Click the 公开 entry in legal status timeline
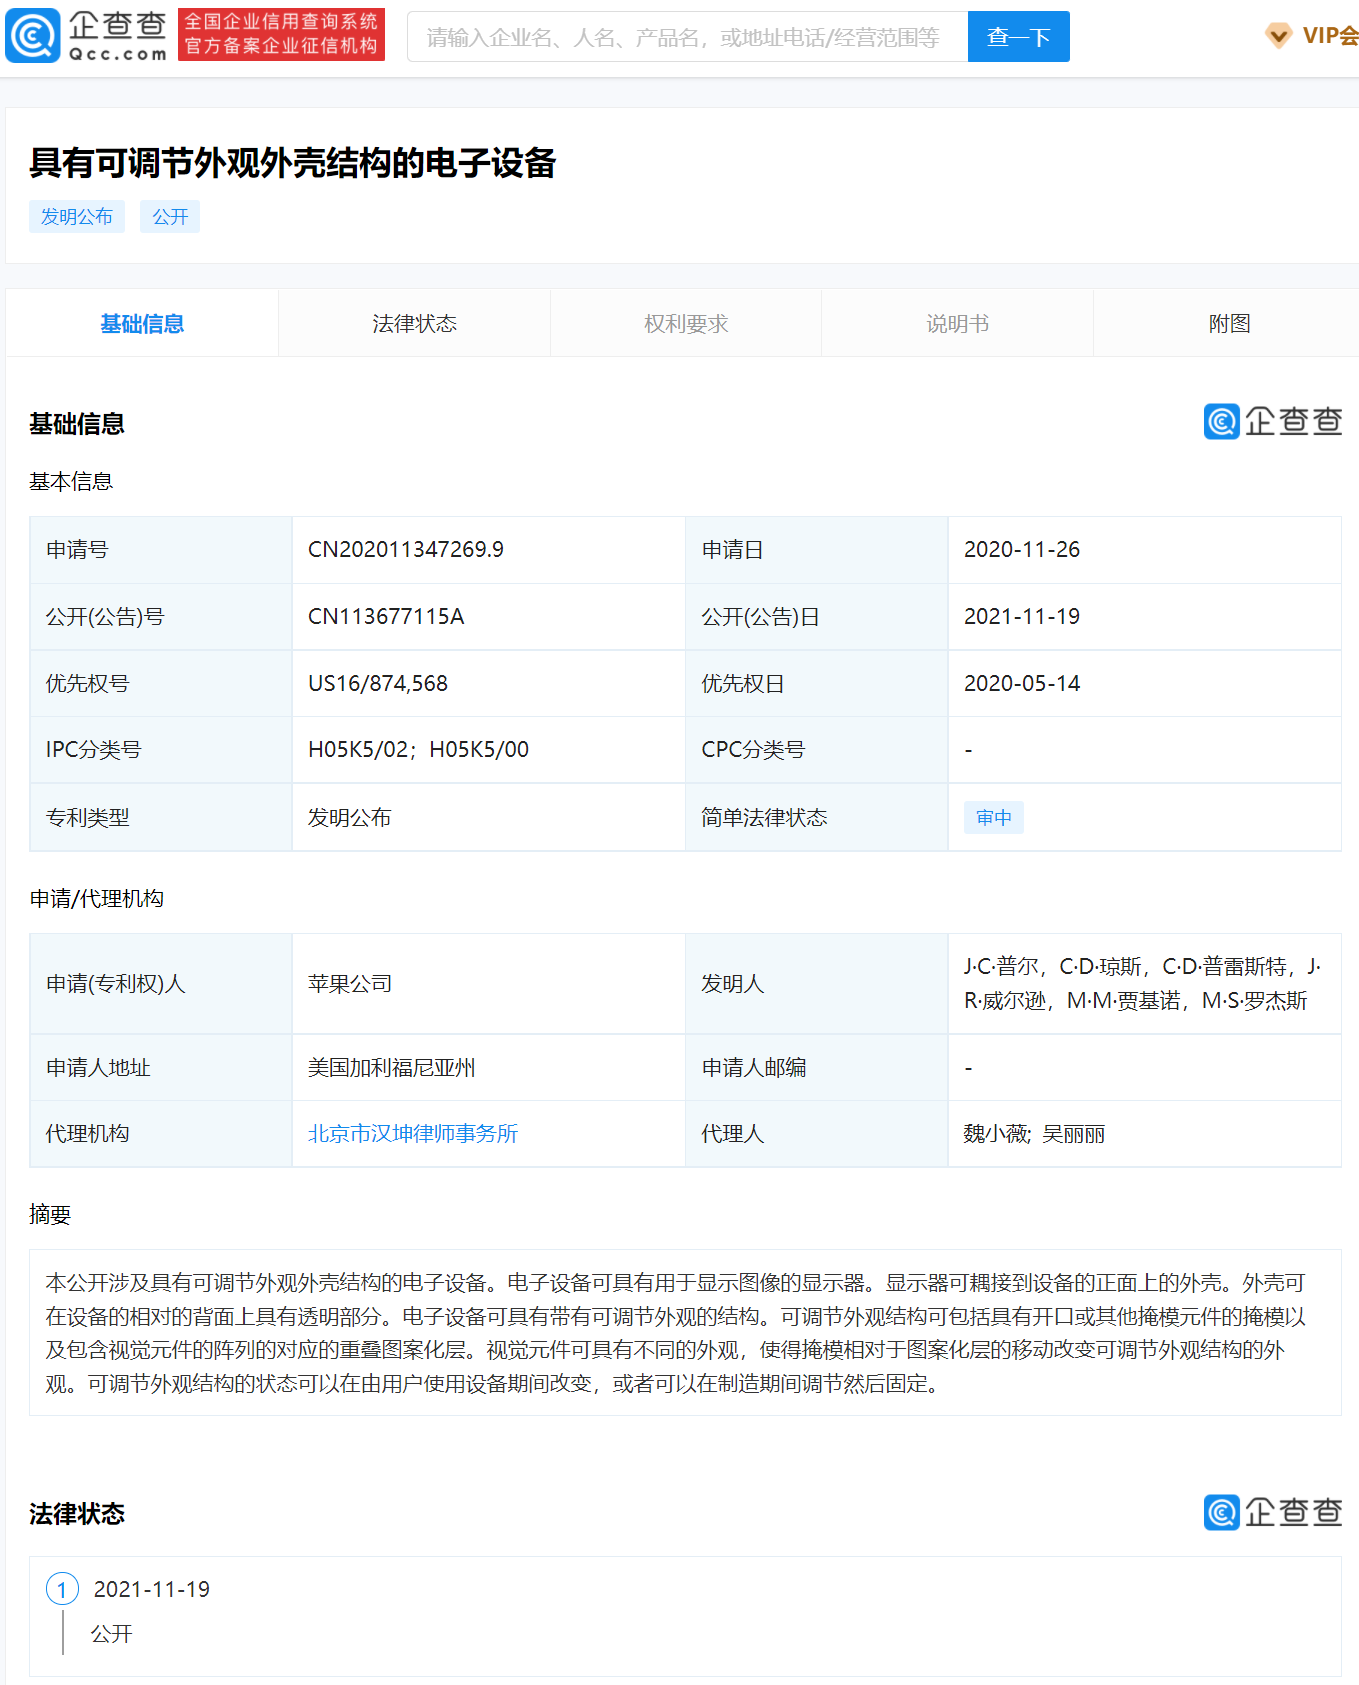 click(112, 1634)
